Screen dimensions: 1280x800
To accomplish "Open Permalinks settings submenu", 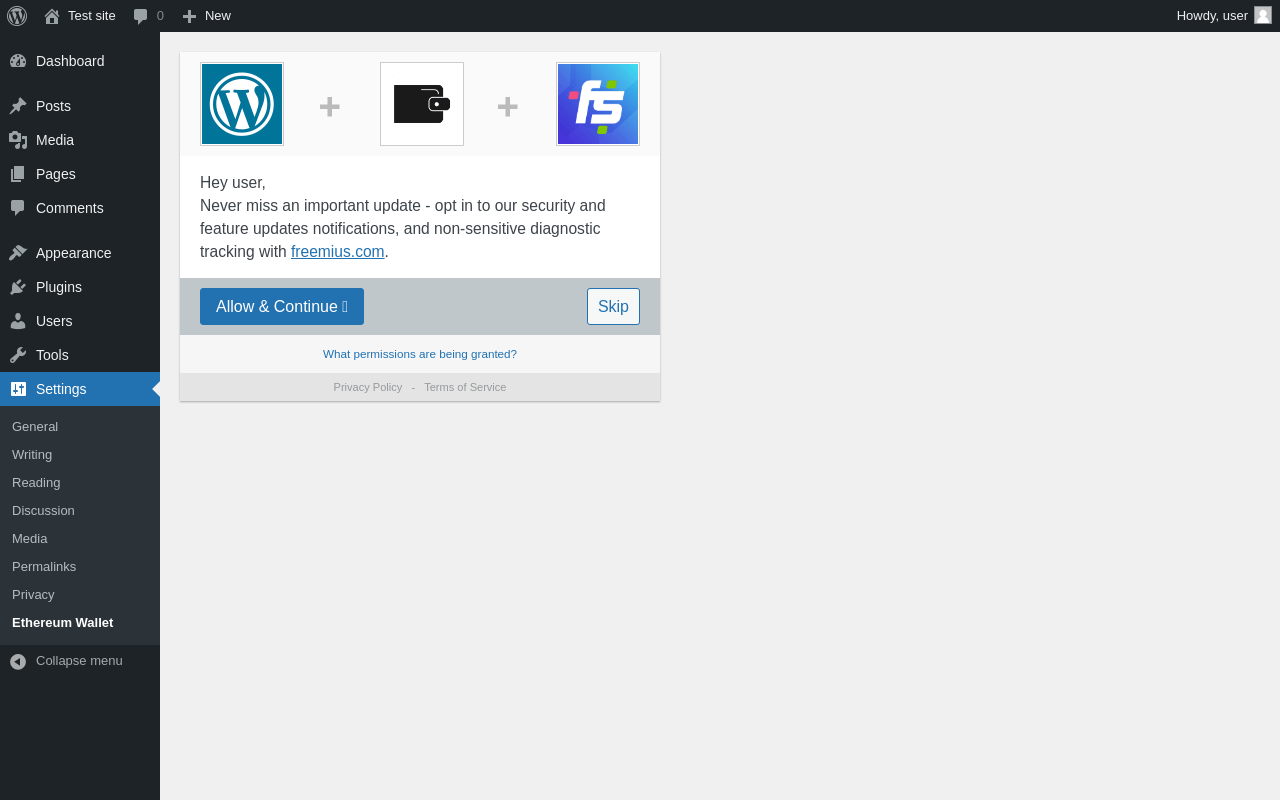I will [80, 567].
